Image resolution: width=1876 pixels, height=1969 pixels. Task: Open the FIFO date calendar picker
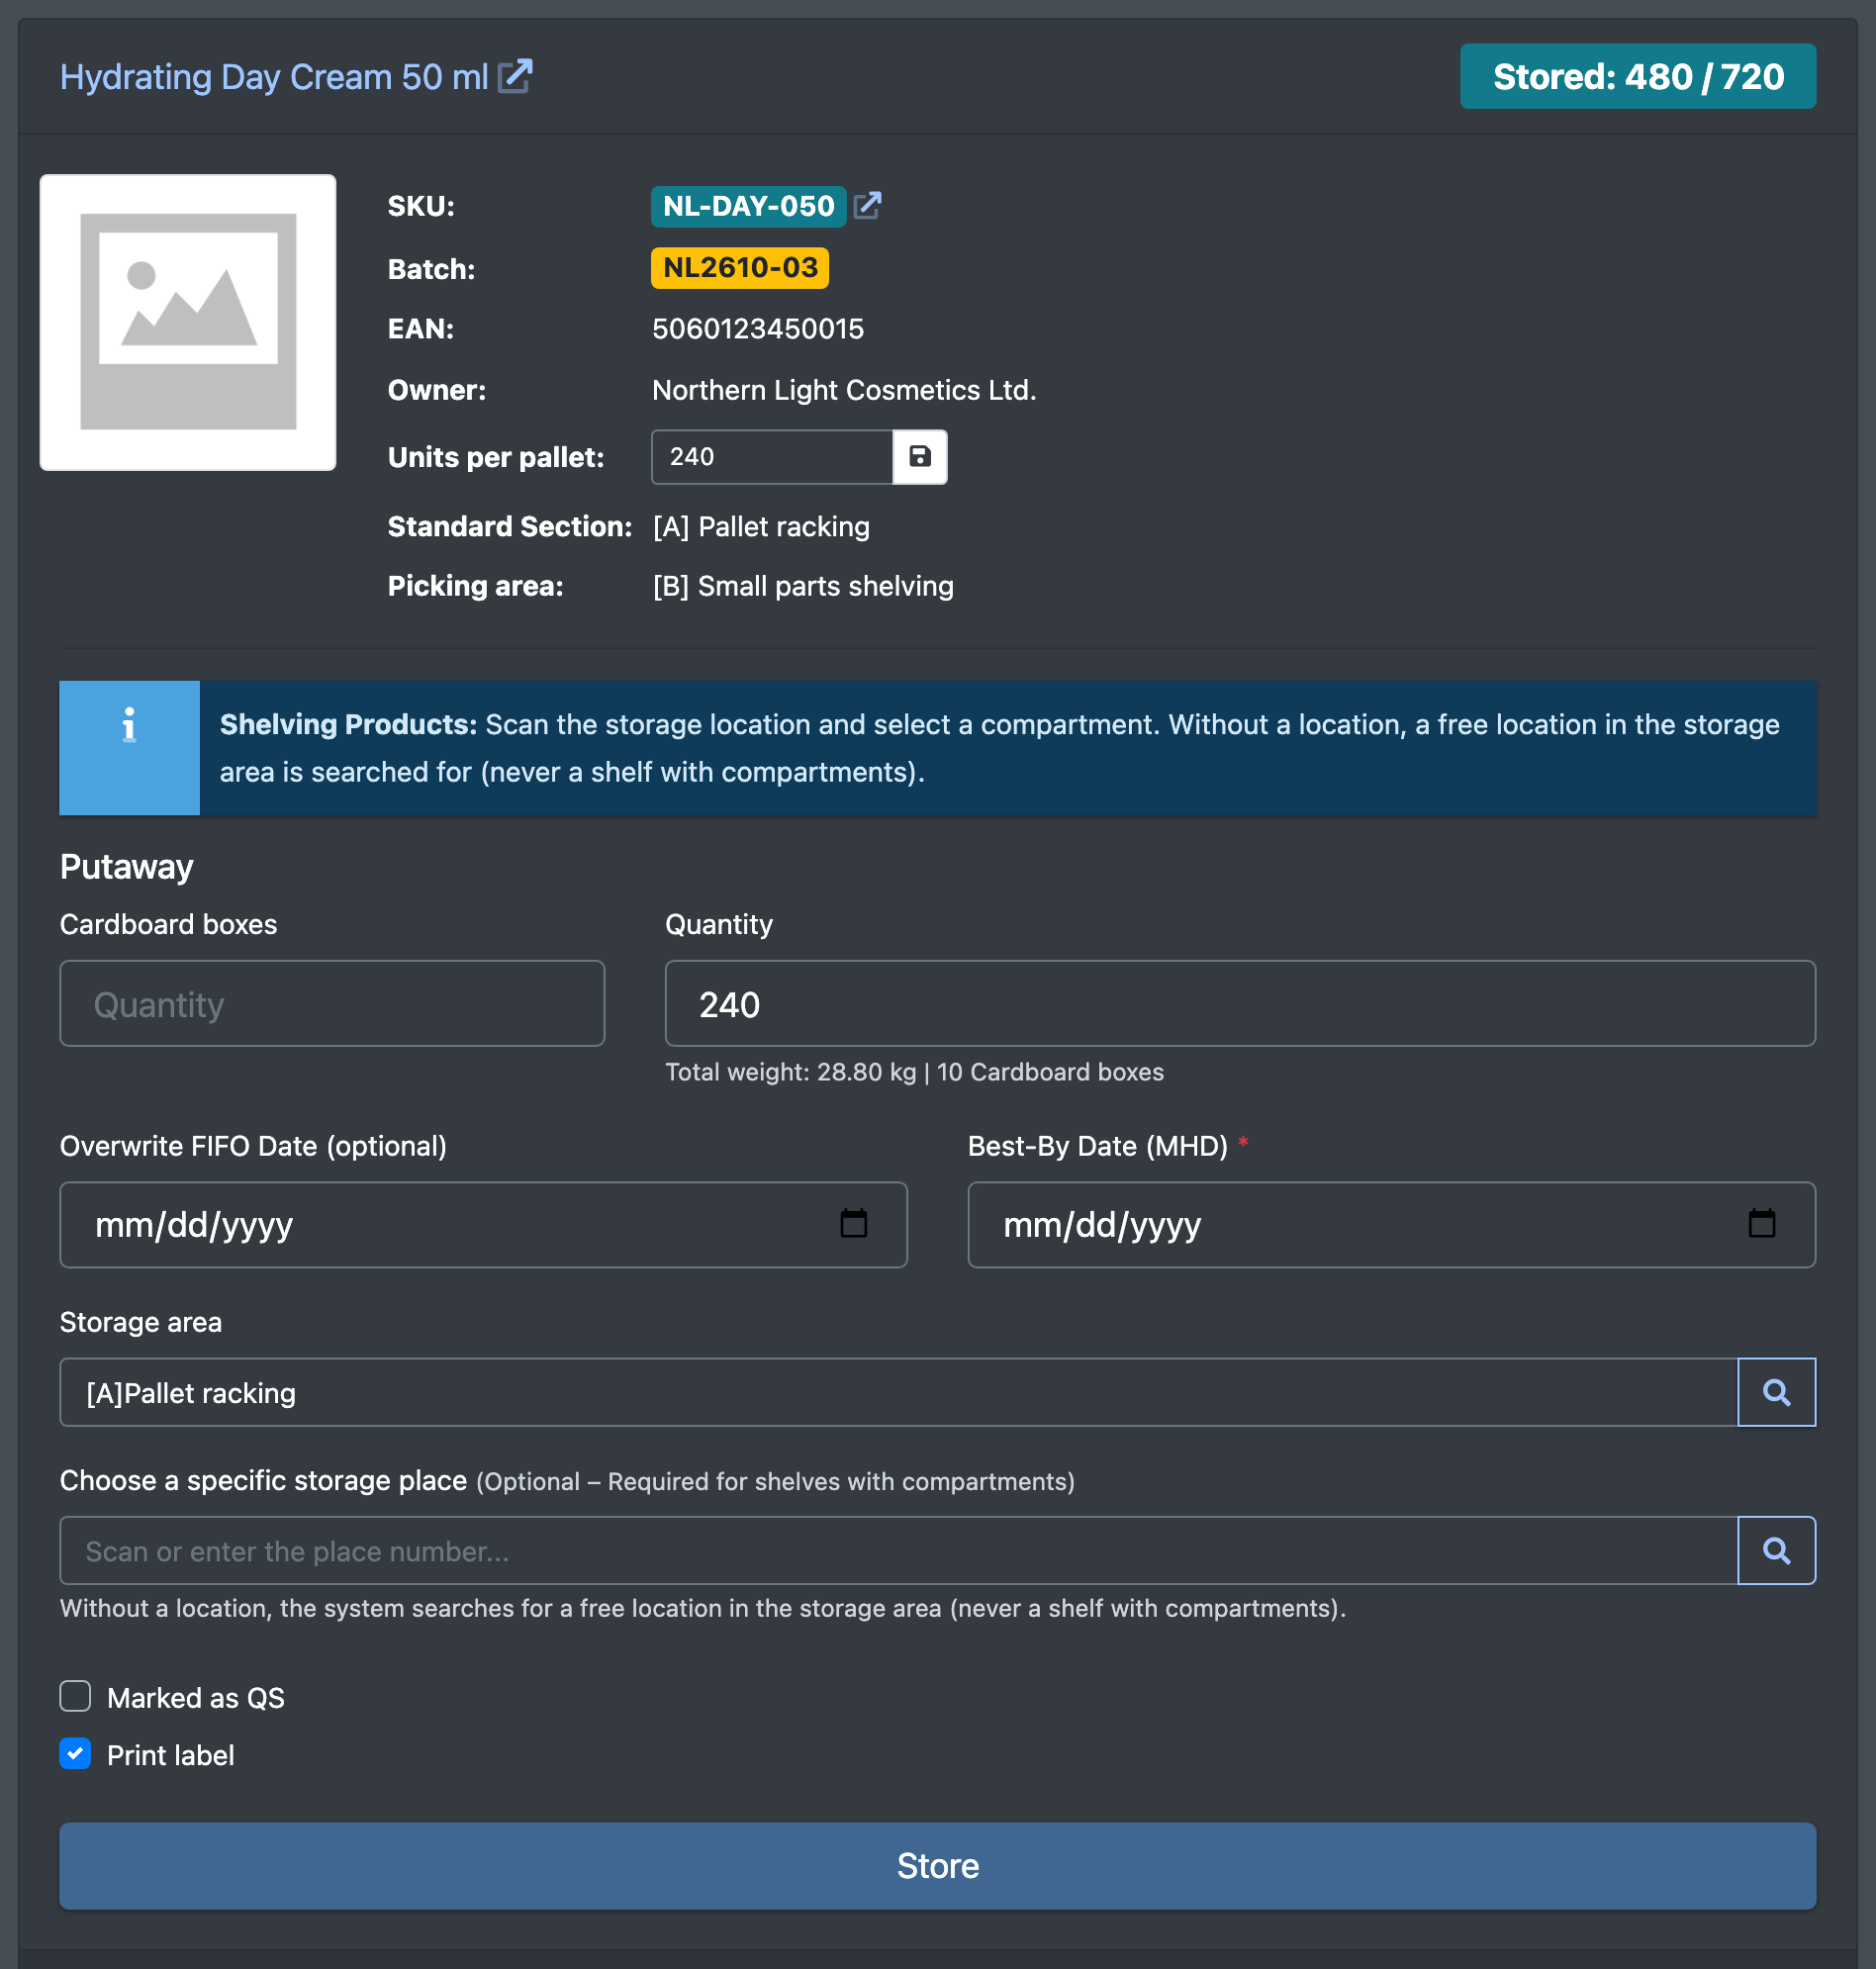[853, 1224]
